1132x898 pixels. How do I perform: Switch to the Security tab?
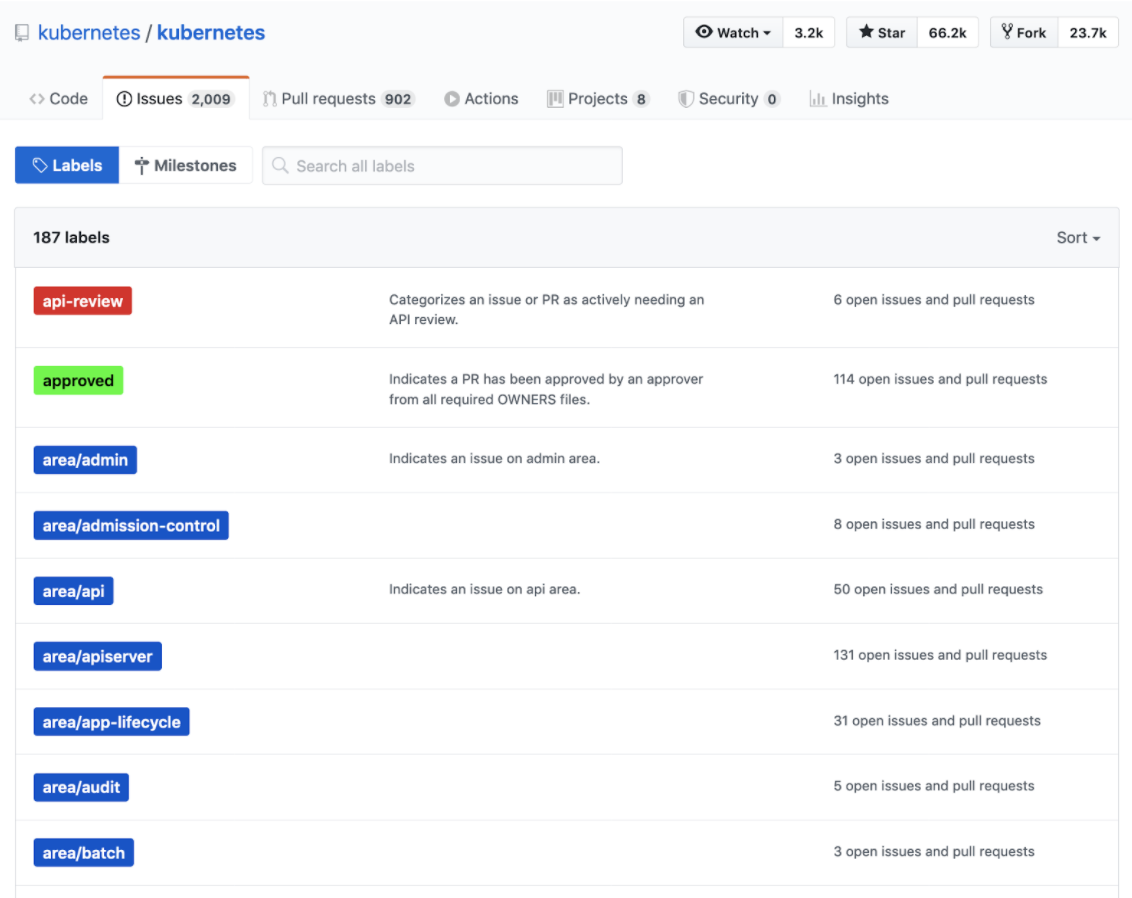click(729, 99)
